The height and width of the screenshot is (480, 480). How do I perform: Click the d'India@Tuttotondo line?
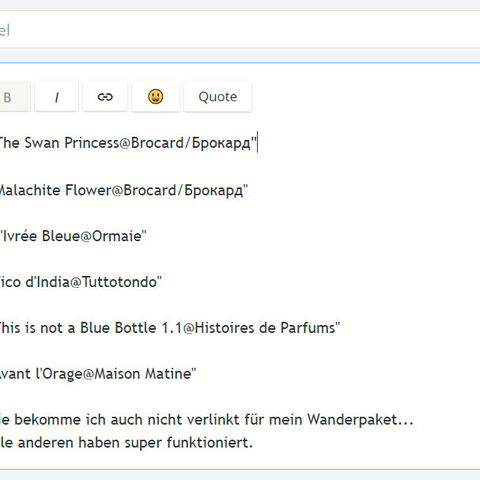(81, 282)
